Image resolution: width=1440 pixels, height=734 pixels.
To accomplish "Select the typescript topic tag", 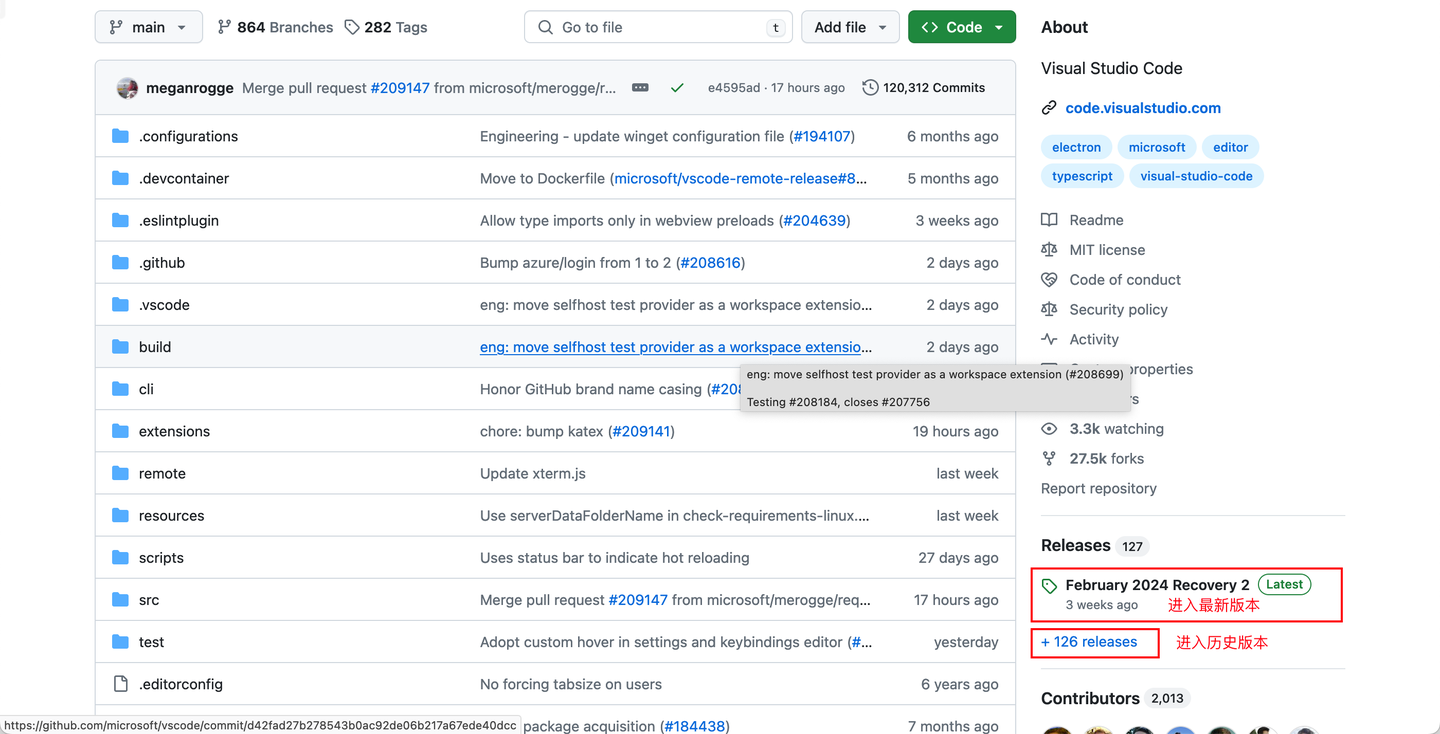I will click(1082, 176).
